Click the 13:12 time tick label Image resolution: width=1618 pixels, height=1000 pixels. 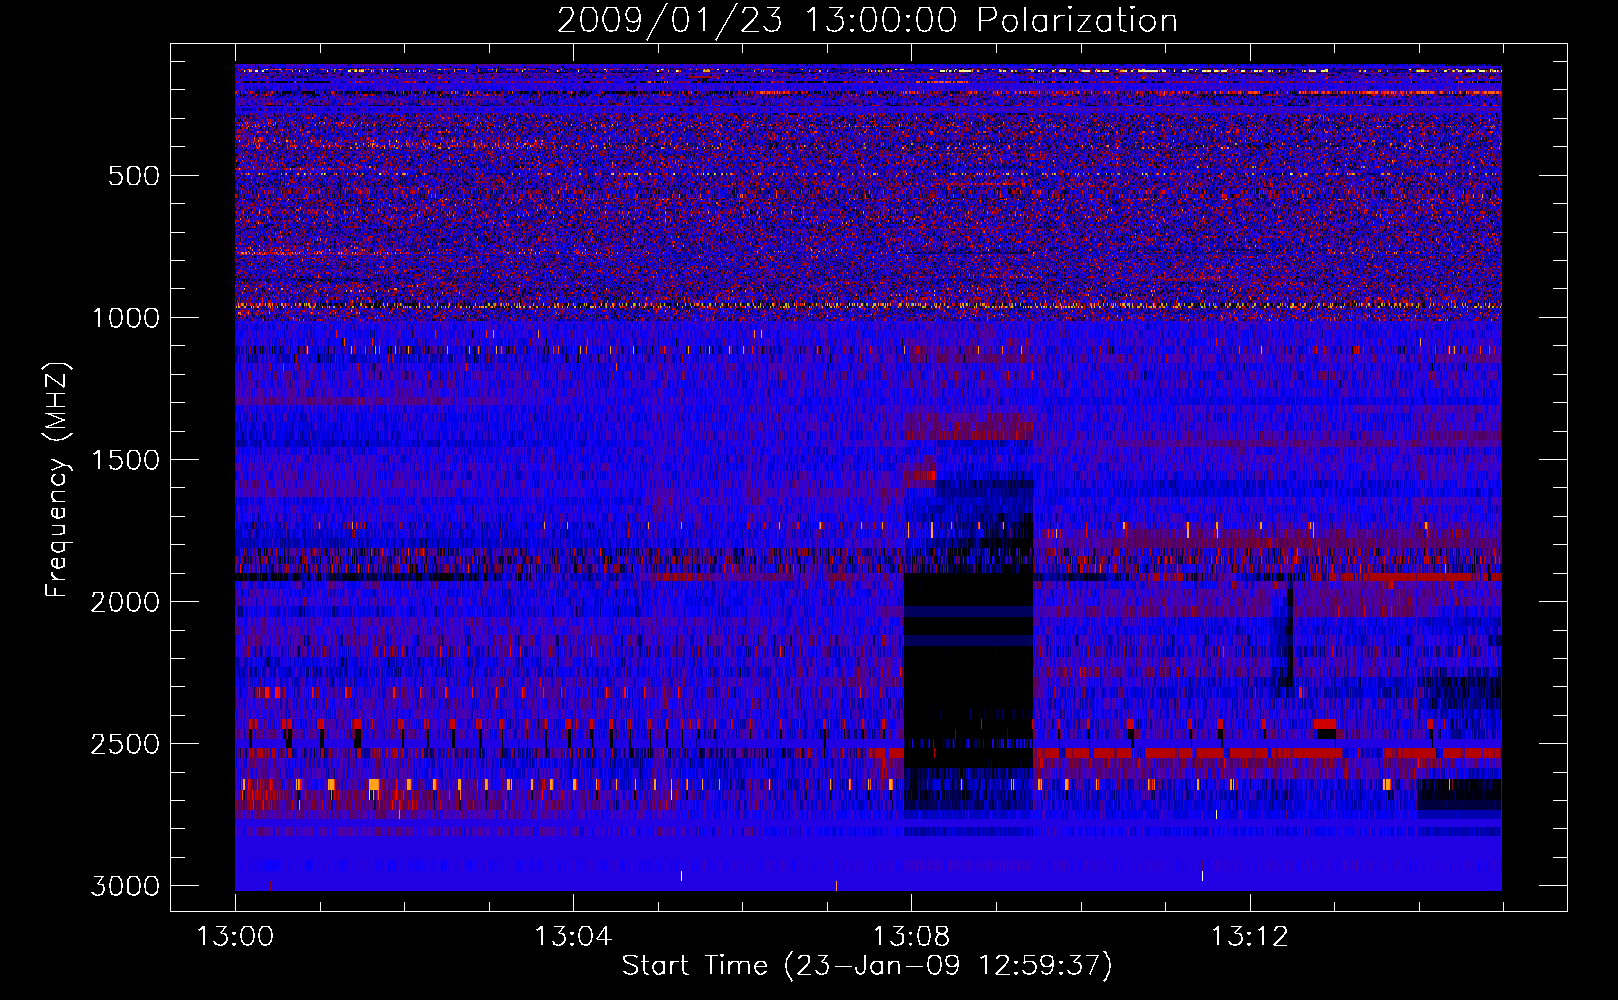point(1249,937)
